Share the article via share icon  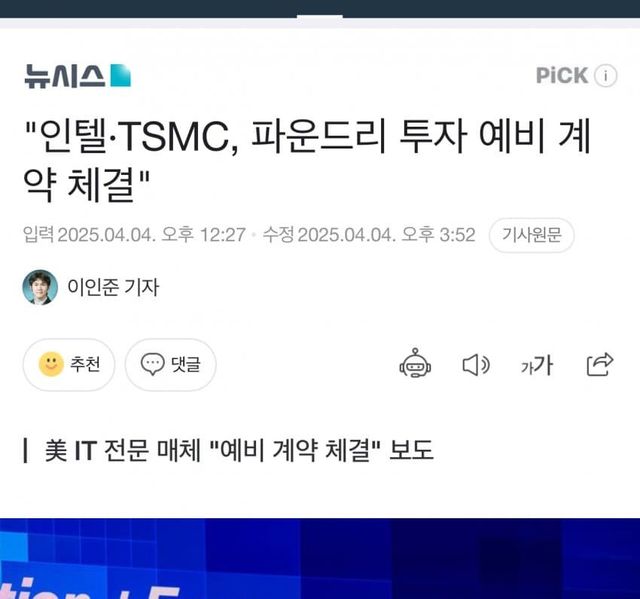click(600, 364)
